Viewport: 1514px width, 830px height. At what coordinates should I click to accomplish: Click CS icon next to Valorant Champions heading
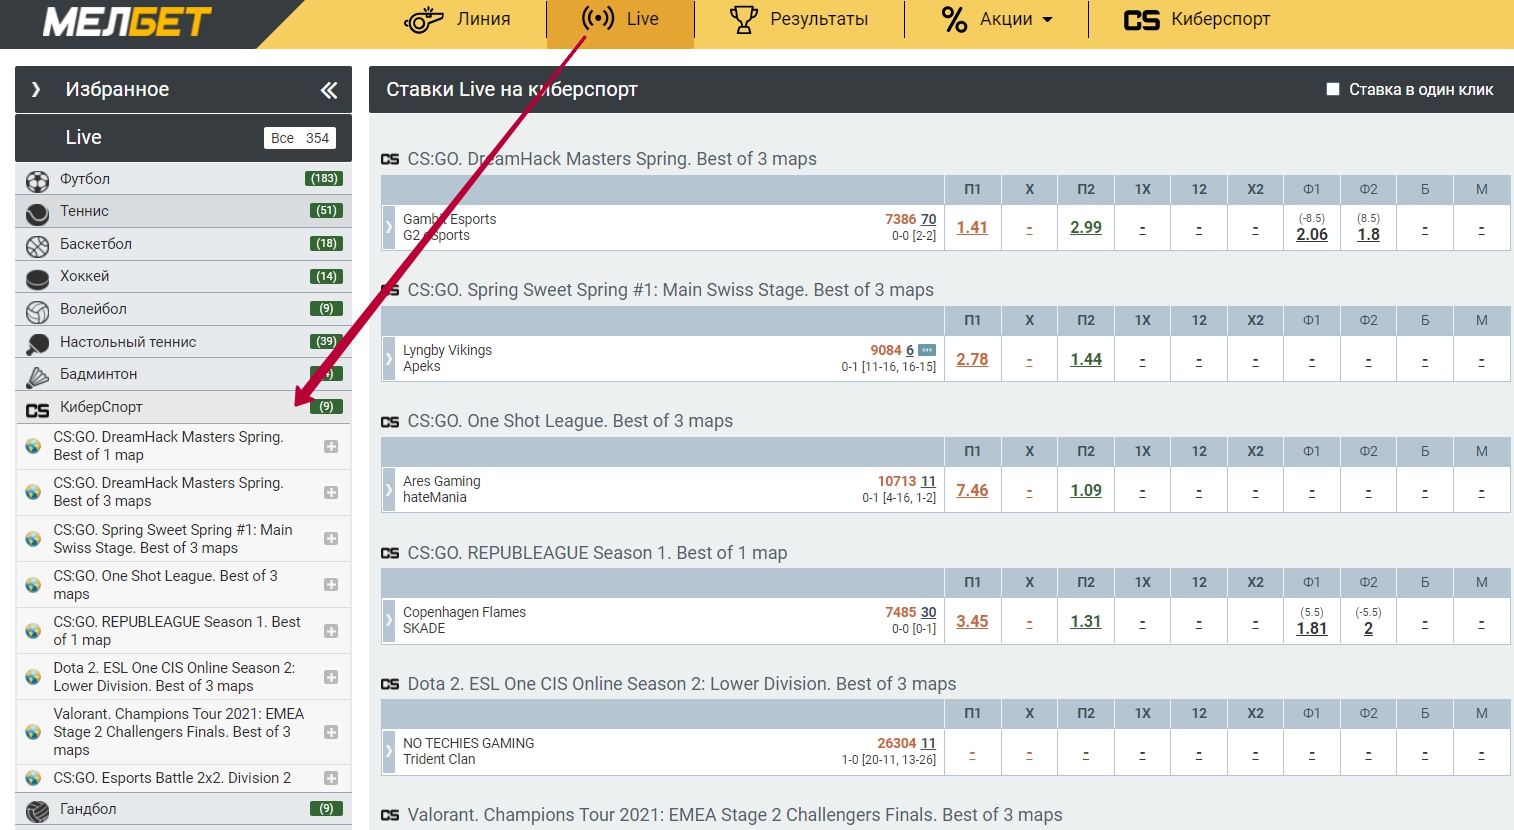click(390, 815)
